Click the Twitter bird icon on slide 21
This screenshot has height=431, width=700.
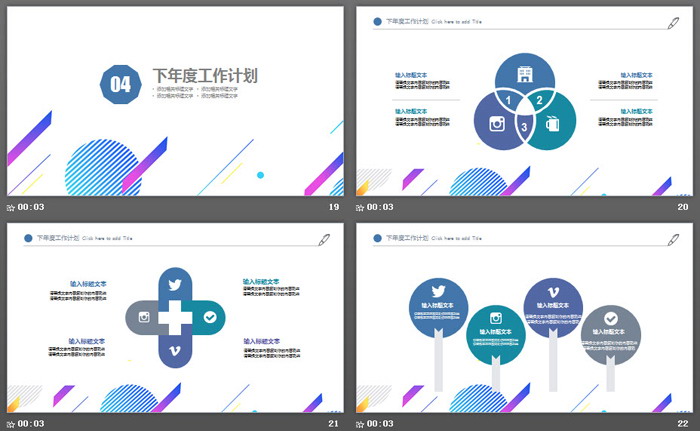pos(175,285)
